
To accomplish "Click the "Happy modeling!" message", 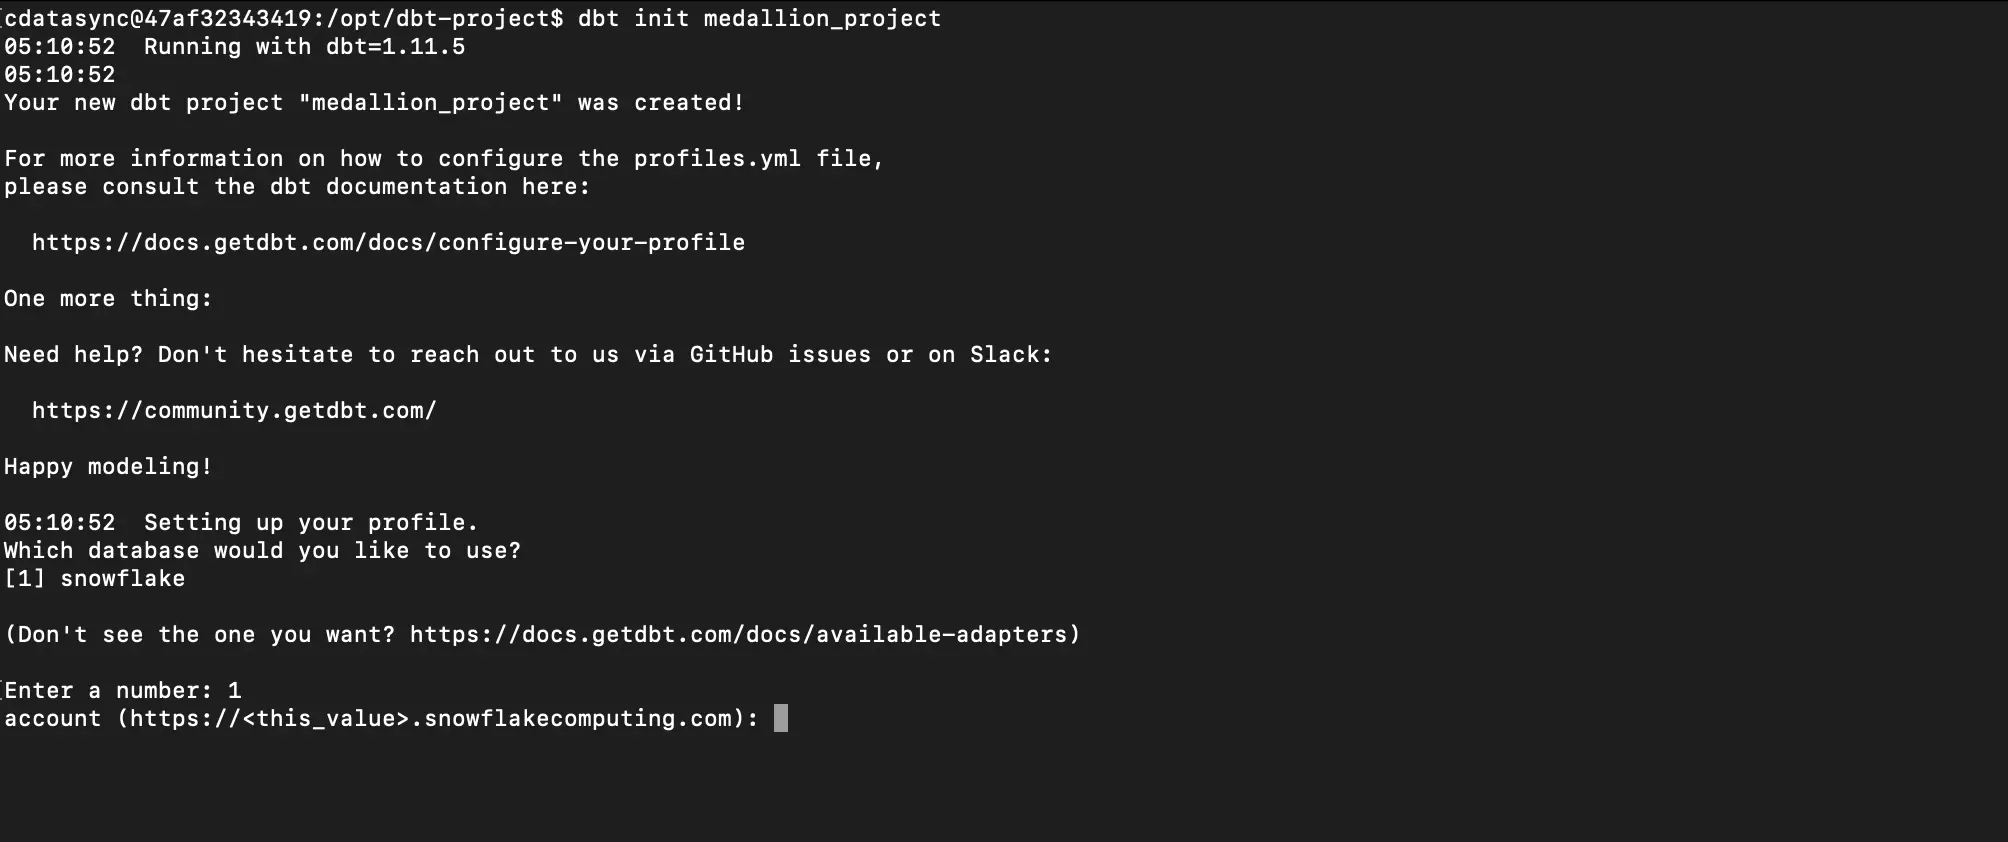I will tap(108, 467).
